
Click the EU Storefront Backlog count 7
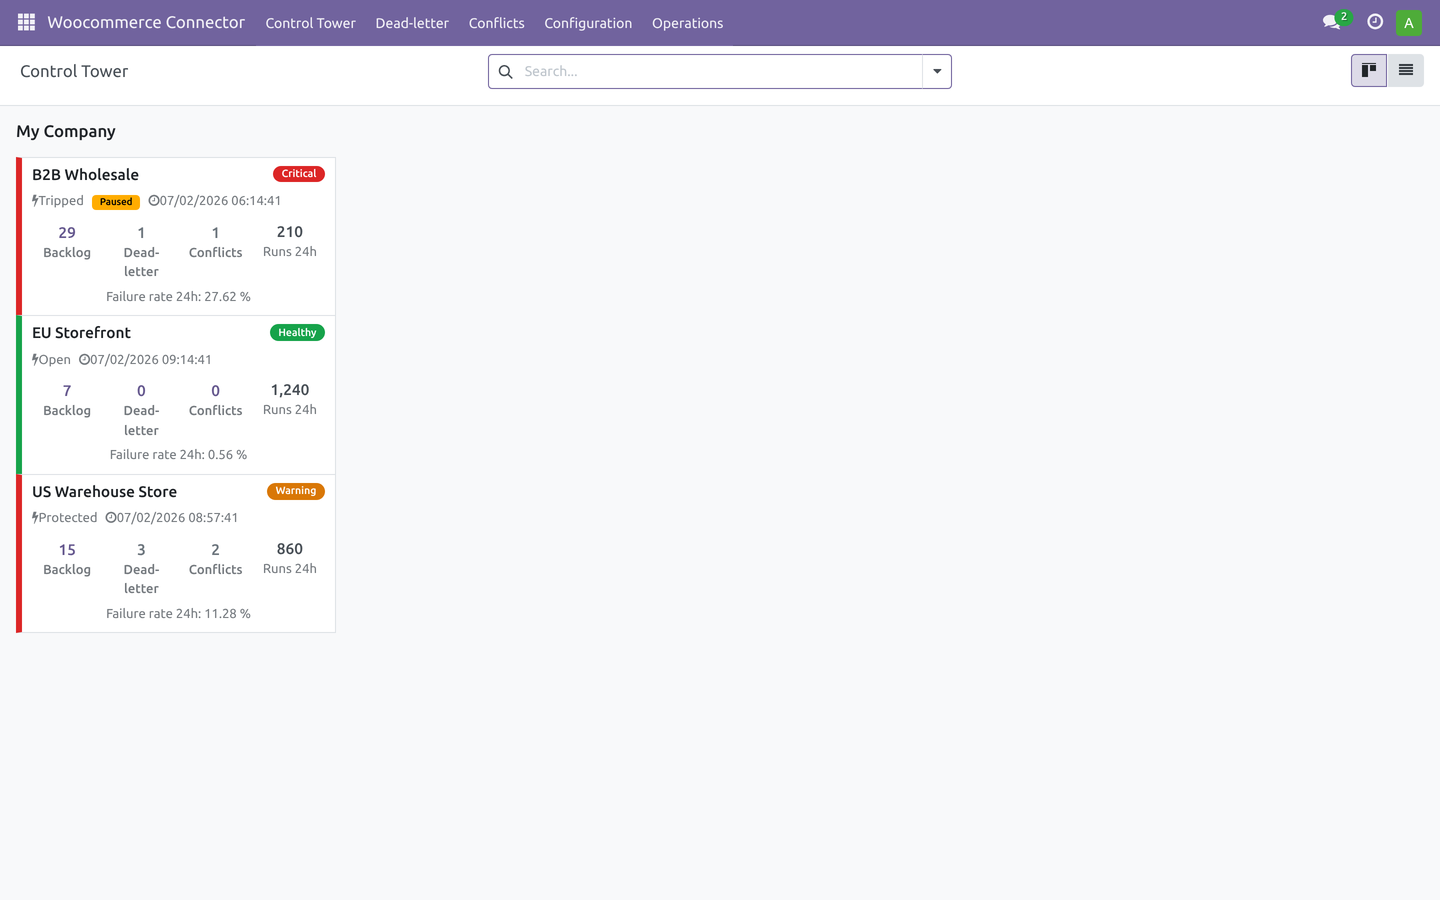[x=67, y=391]
